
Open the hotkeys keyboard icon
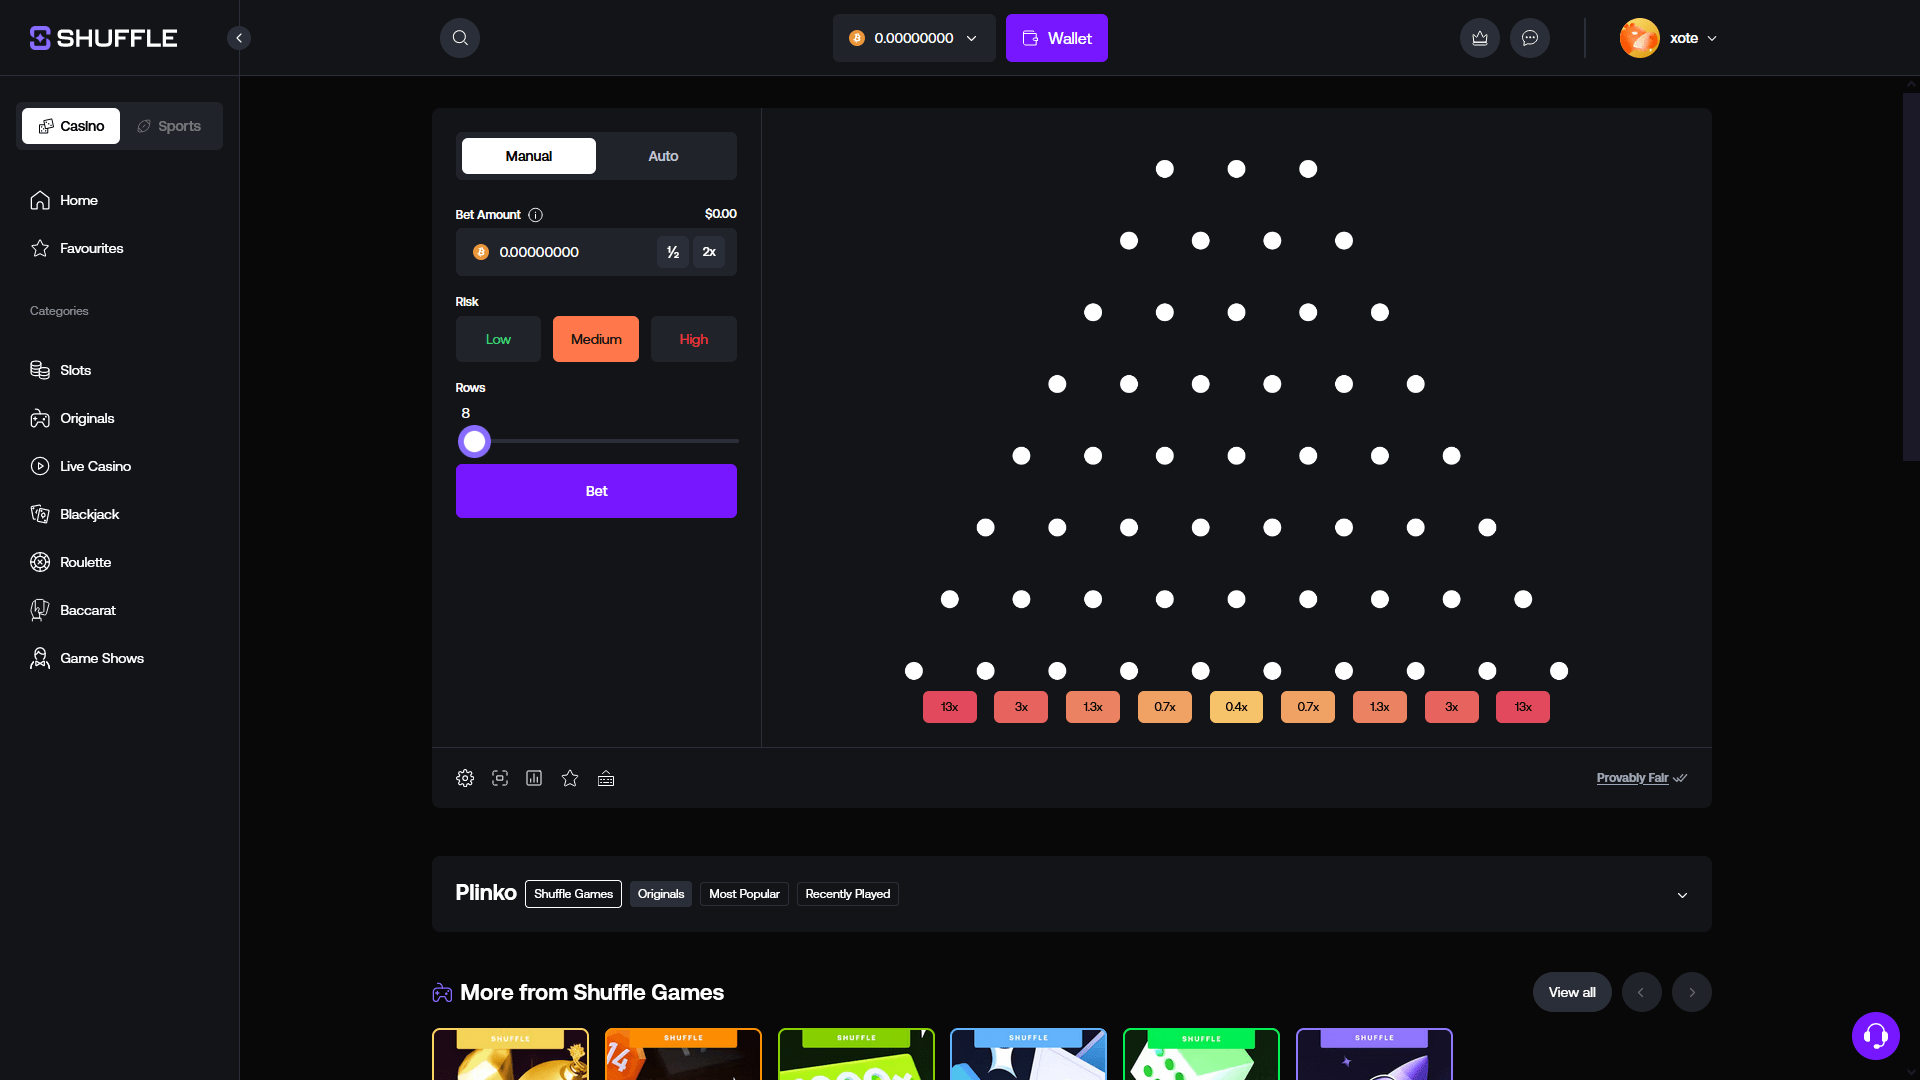[x=606, y=778]
